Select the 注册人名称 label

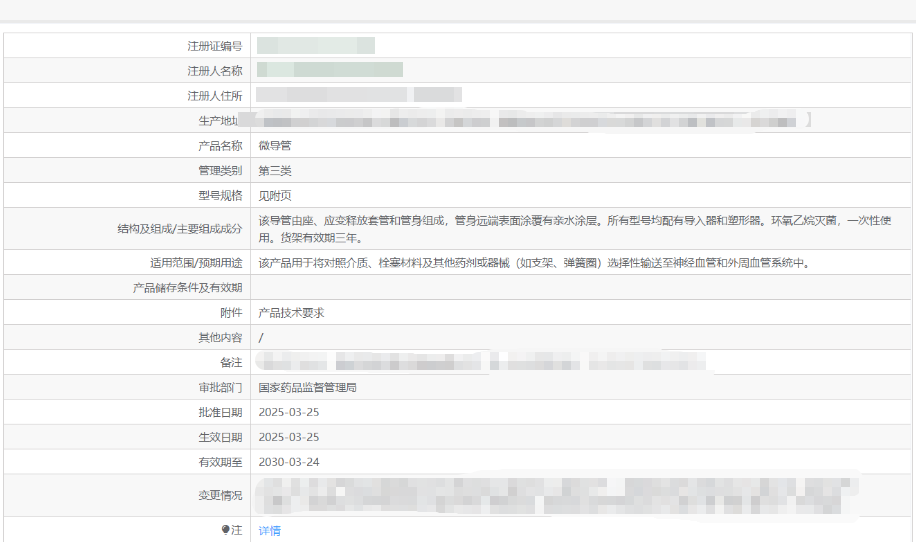click(214, 71)
